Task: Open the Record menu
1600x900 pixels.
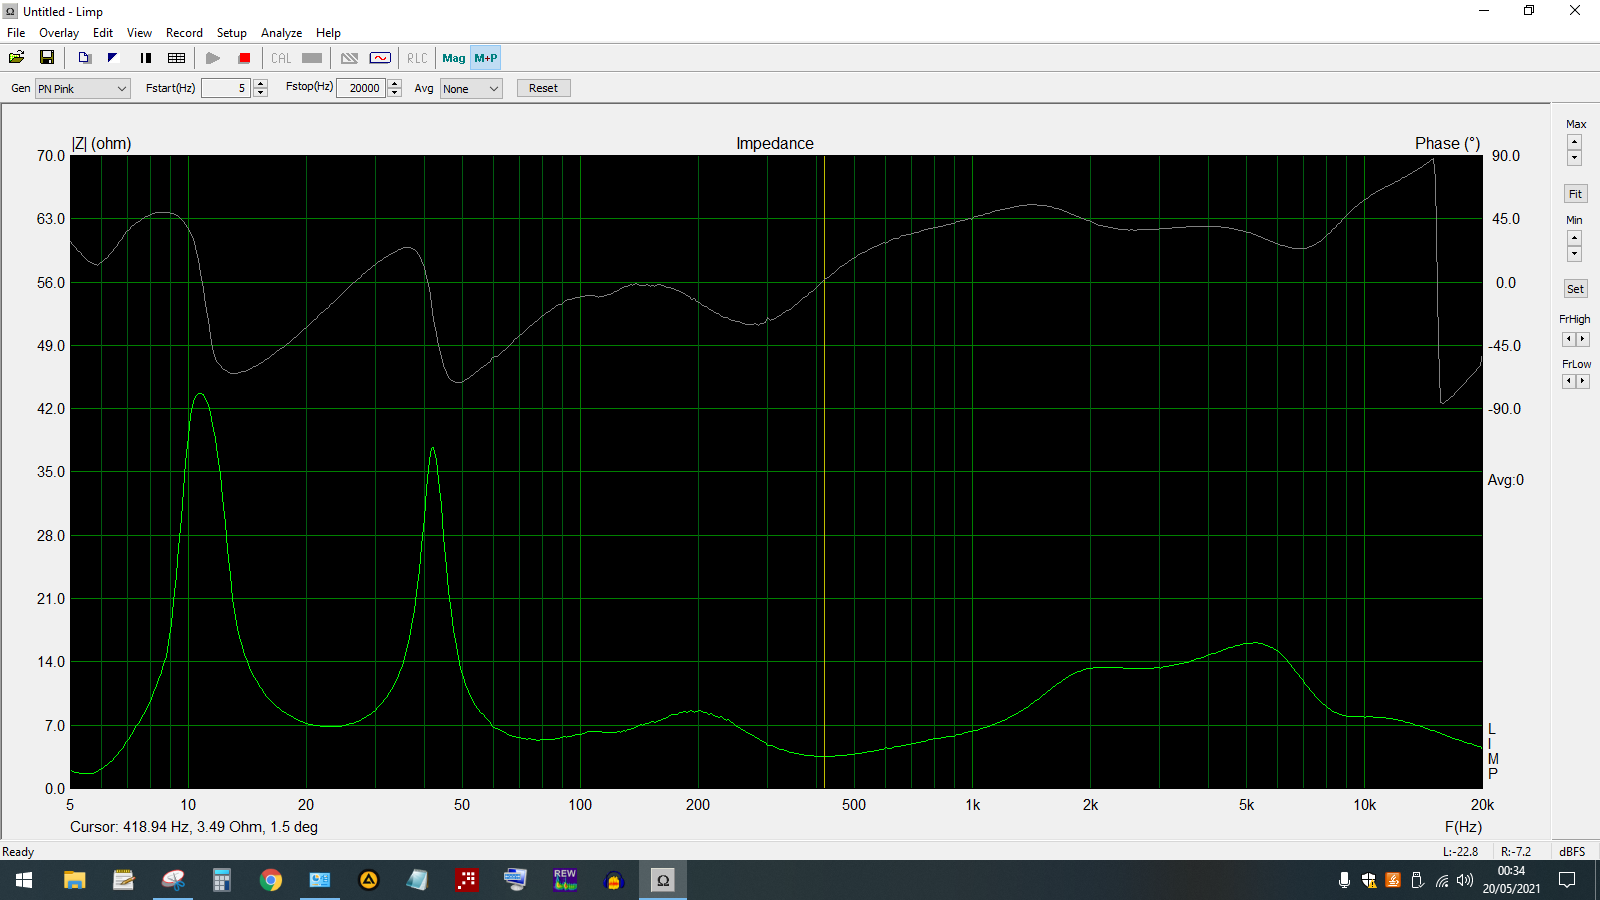Action: (x=184, y=33)
